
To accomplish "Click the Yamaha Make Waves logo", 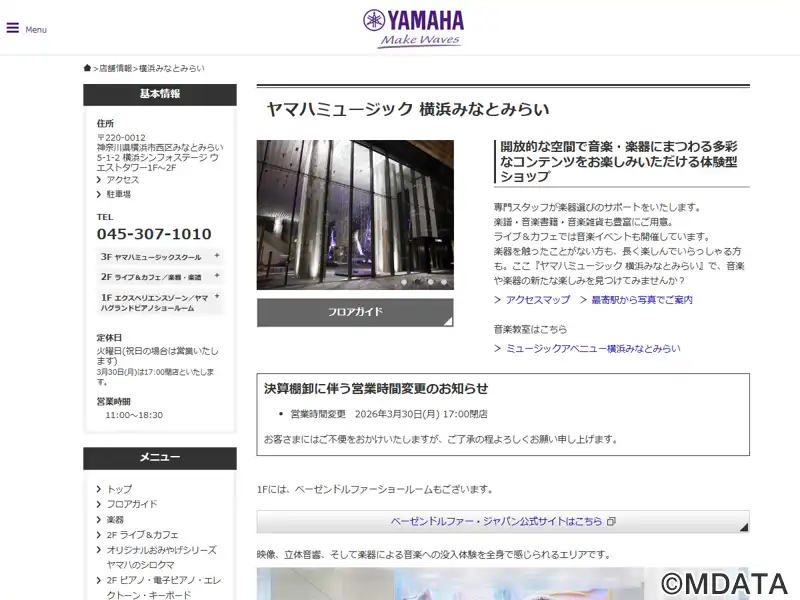I will pos(413,29).
